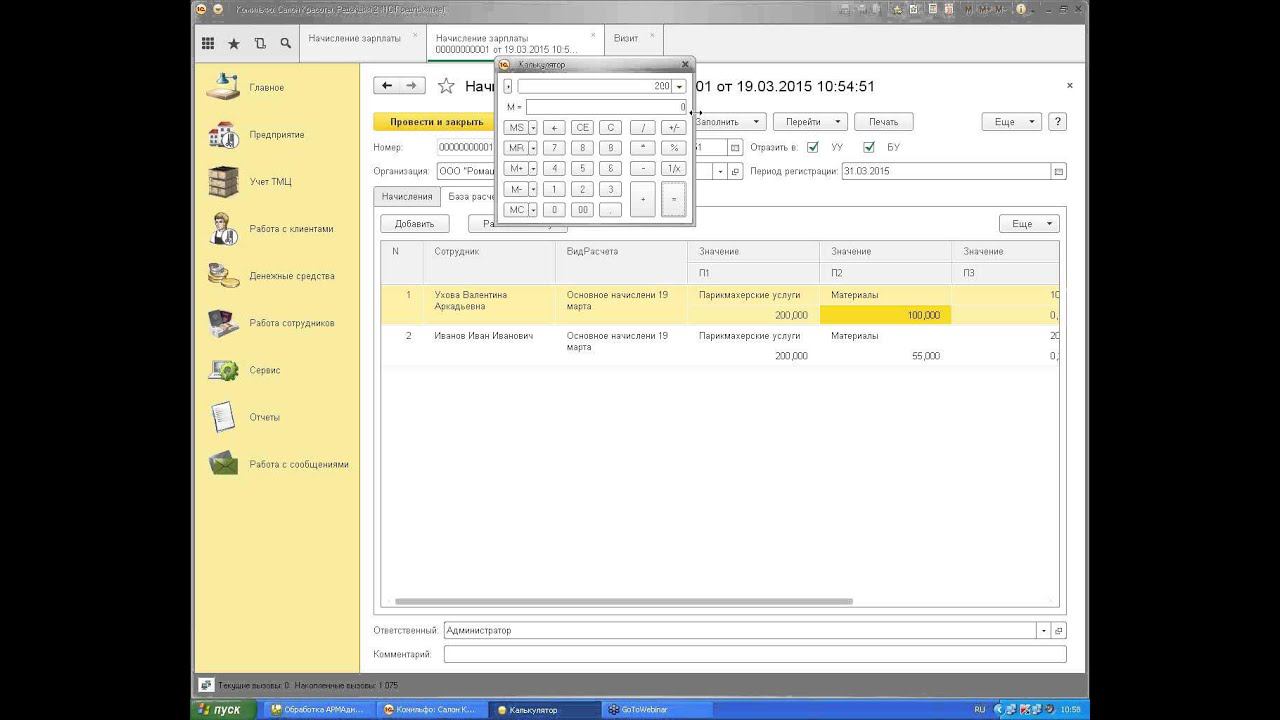
Task: Click the RU language indicator in tray
Action: [979, 710]
